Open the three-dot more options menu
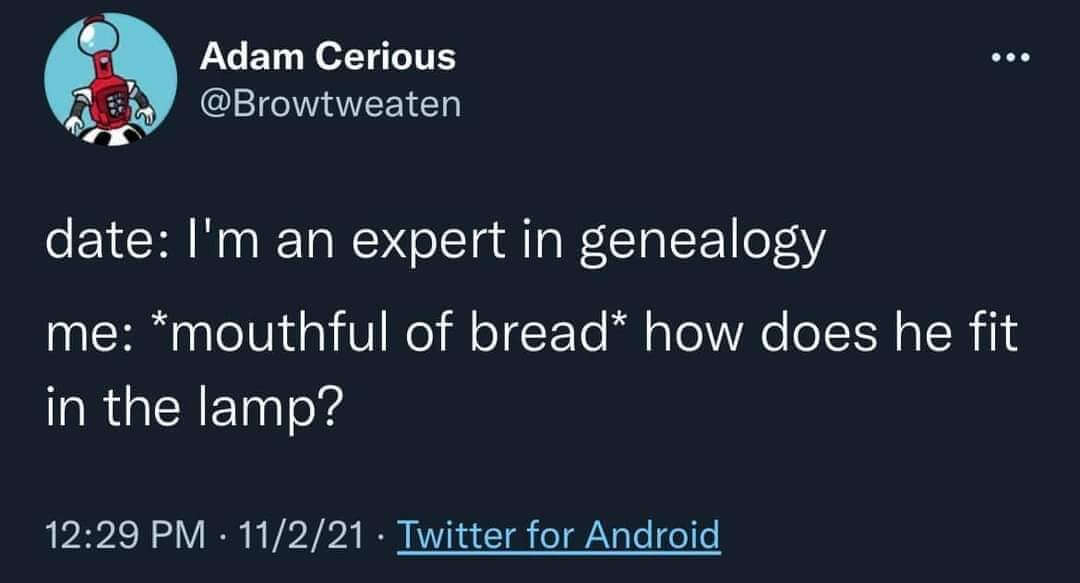 tap(1009, 56)
